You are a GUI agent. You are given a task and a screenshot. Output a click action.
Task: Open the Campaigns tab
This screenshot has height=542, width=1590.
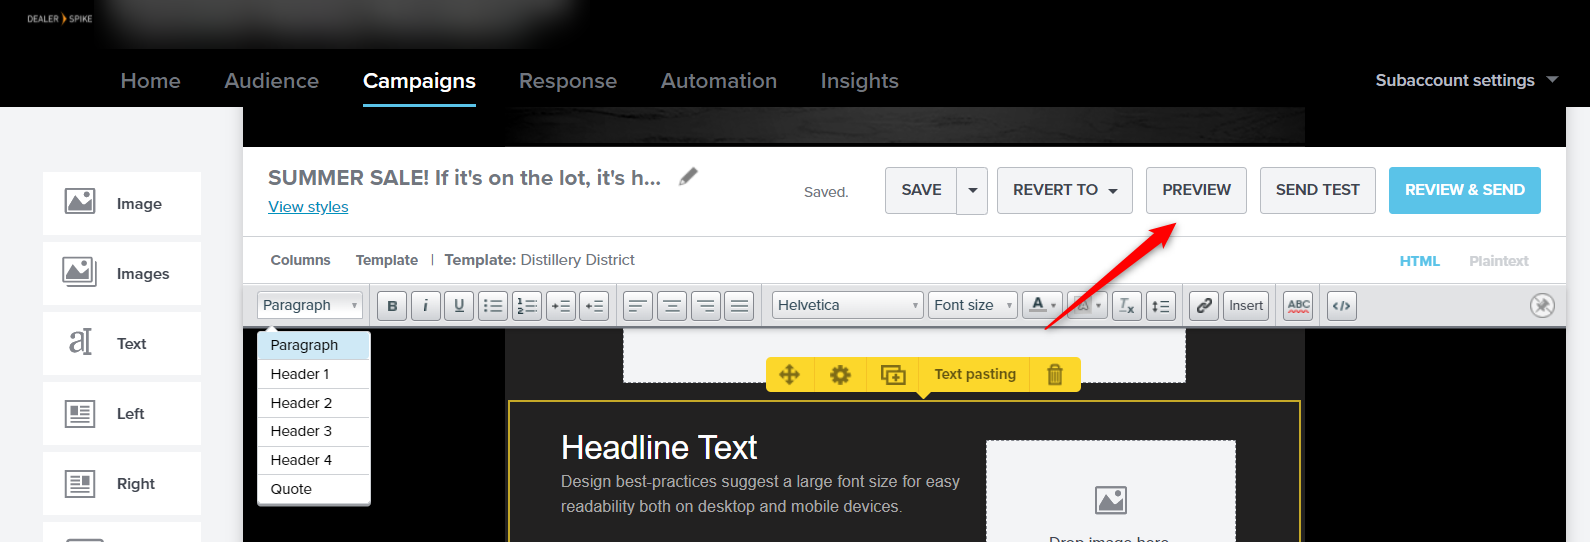coord(419,81)
